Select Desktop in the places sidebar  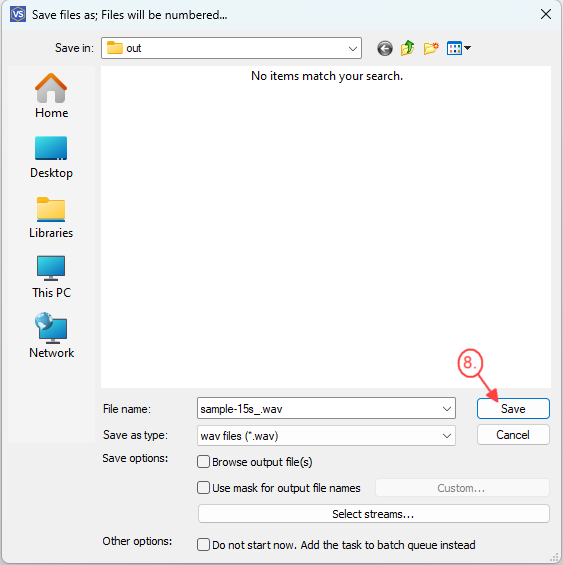51,157
